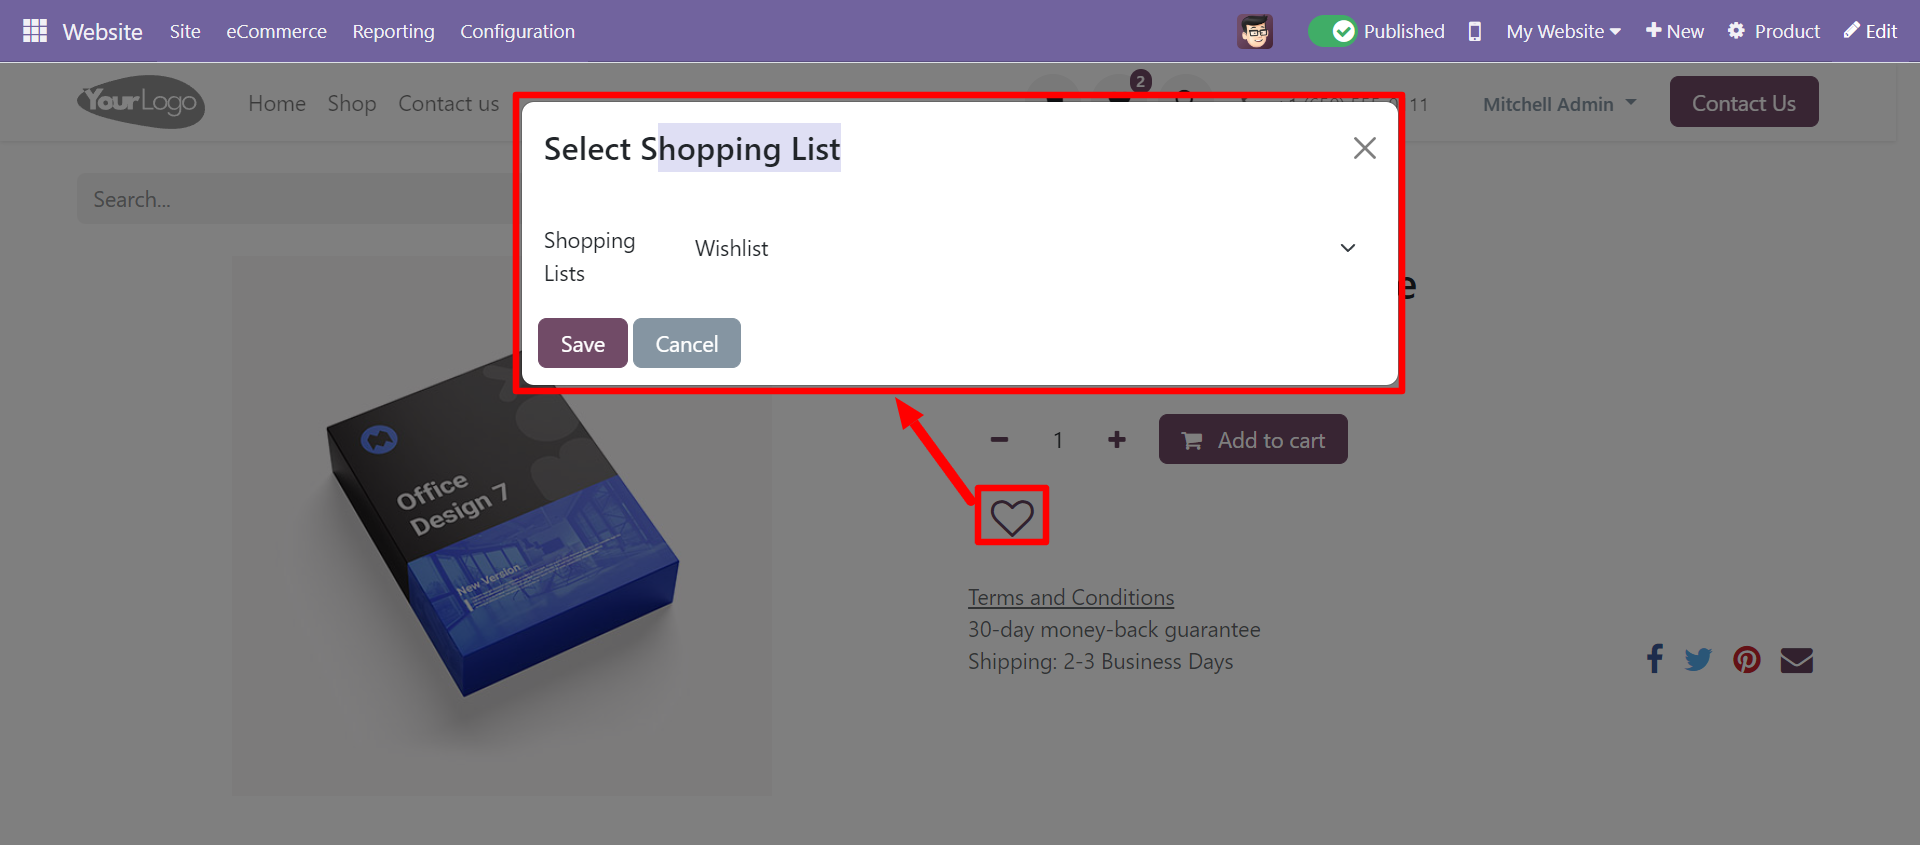The width and height of the screenshot is (1920, 845).
Task: Open Terms and Conditions link
Action: pos(1071,597)
